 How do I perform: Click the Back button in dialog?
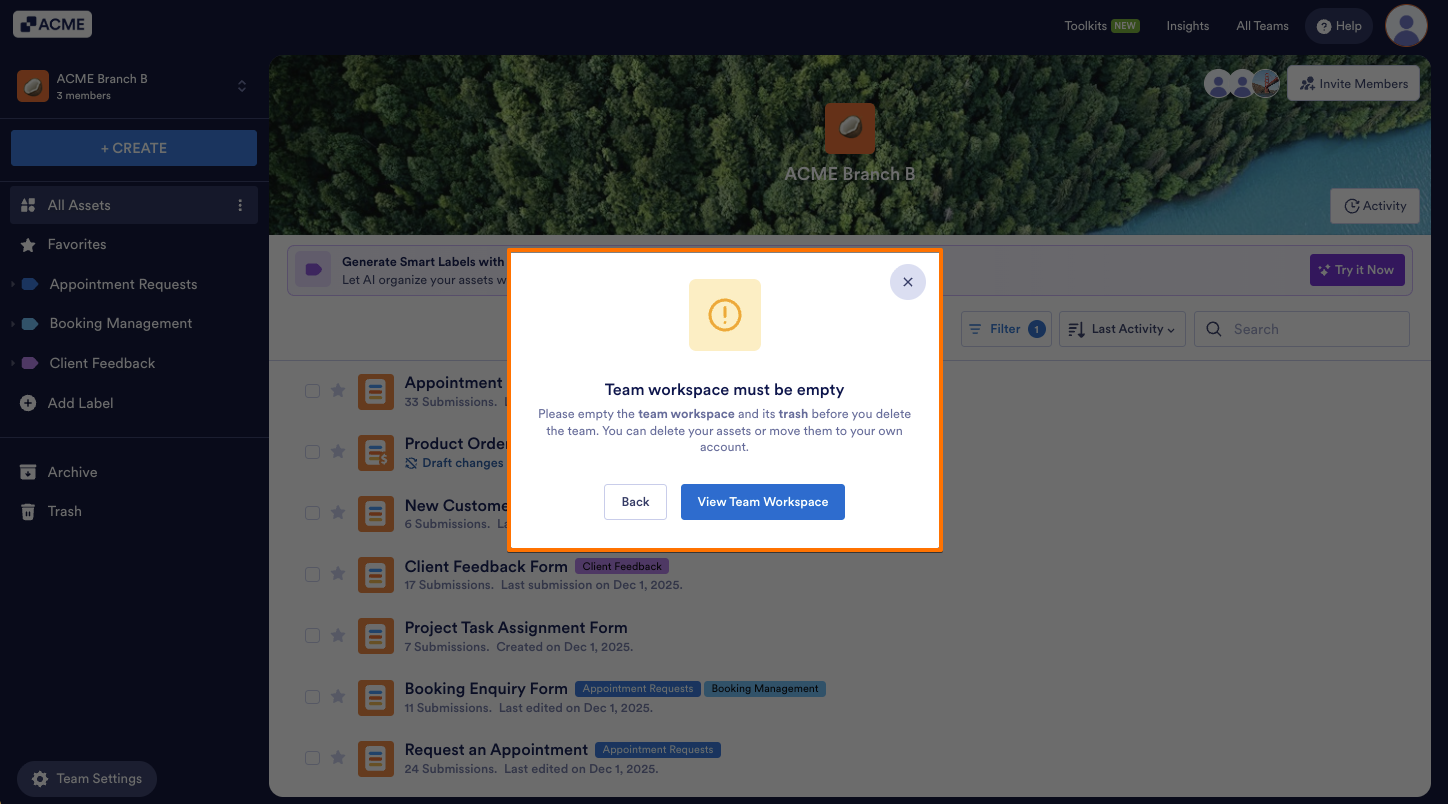click(x=635, y=502)
